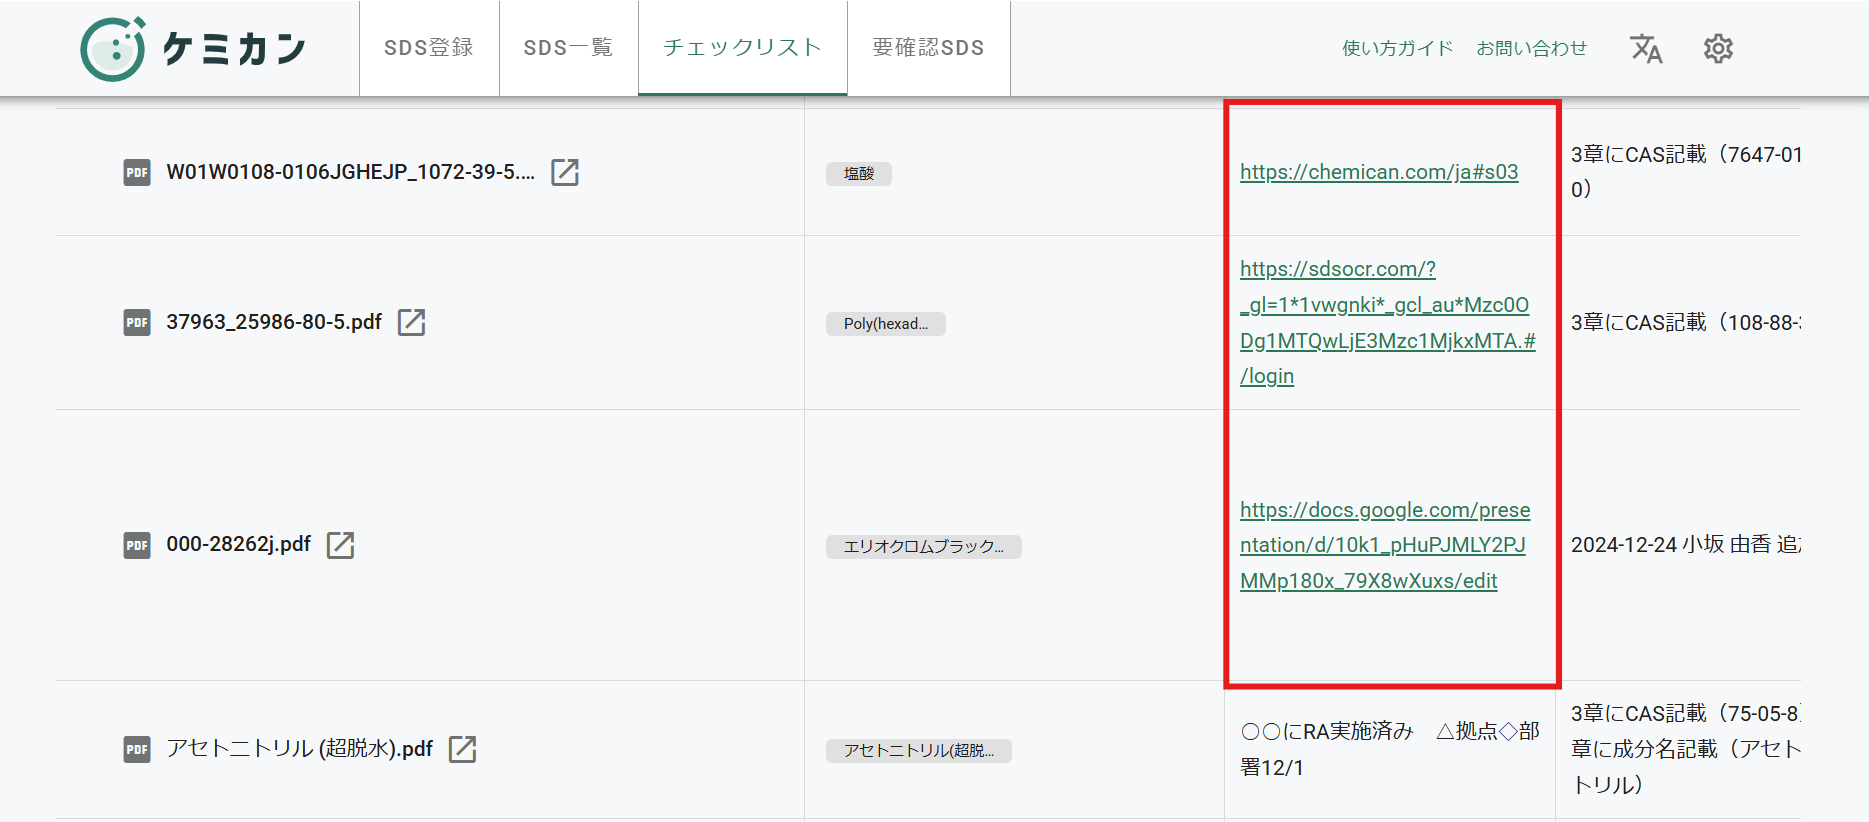The height and width of the screenshot is (822, 1869).
Task: Click the 塩酸 tag chip
Action: point(859,173)
